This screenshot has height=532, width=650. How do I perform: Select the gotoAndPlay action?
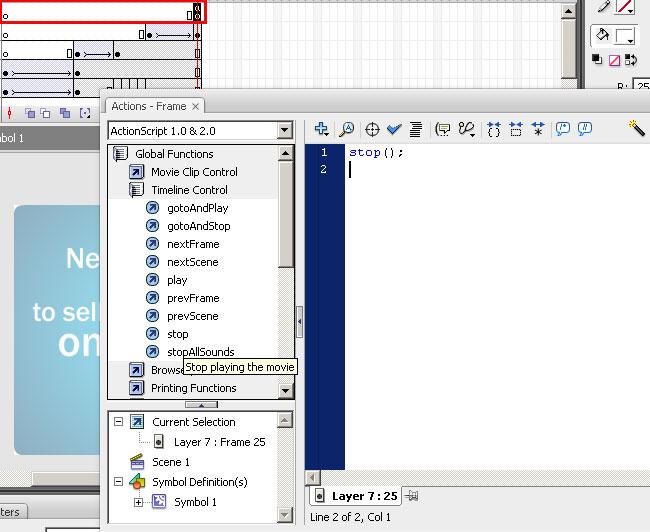pyautogui.click(x=197, y=208)
